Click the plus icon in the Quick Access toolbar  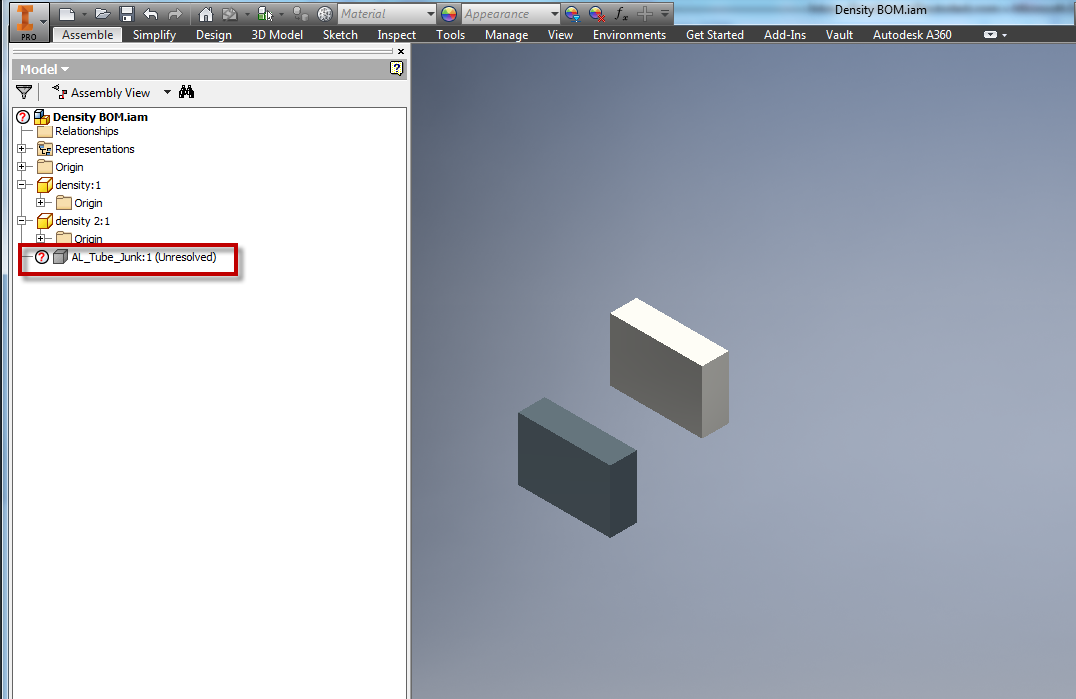[644, 14]
